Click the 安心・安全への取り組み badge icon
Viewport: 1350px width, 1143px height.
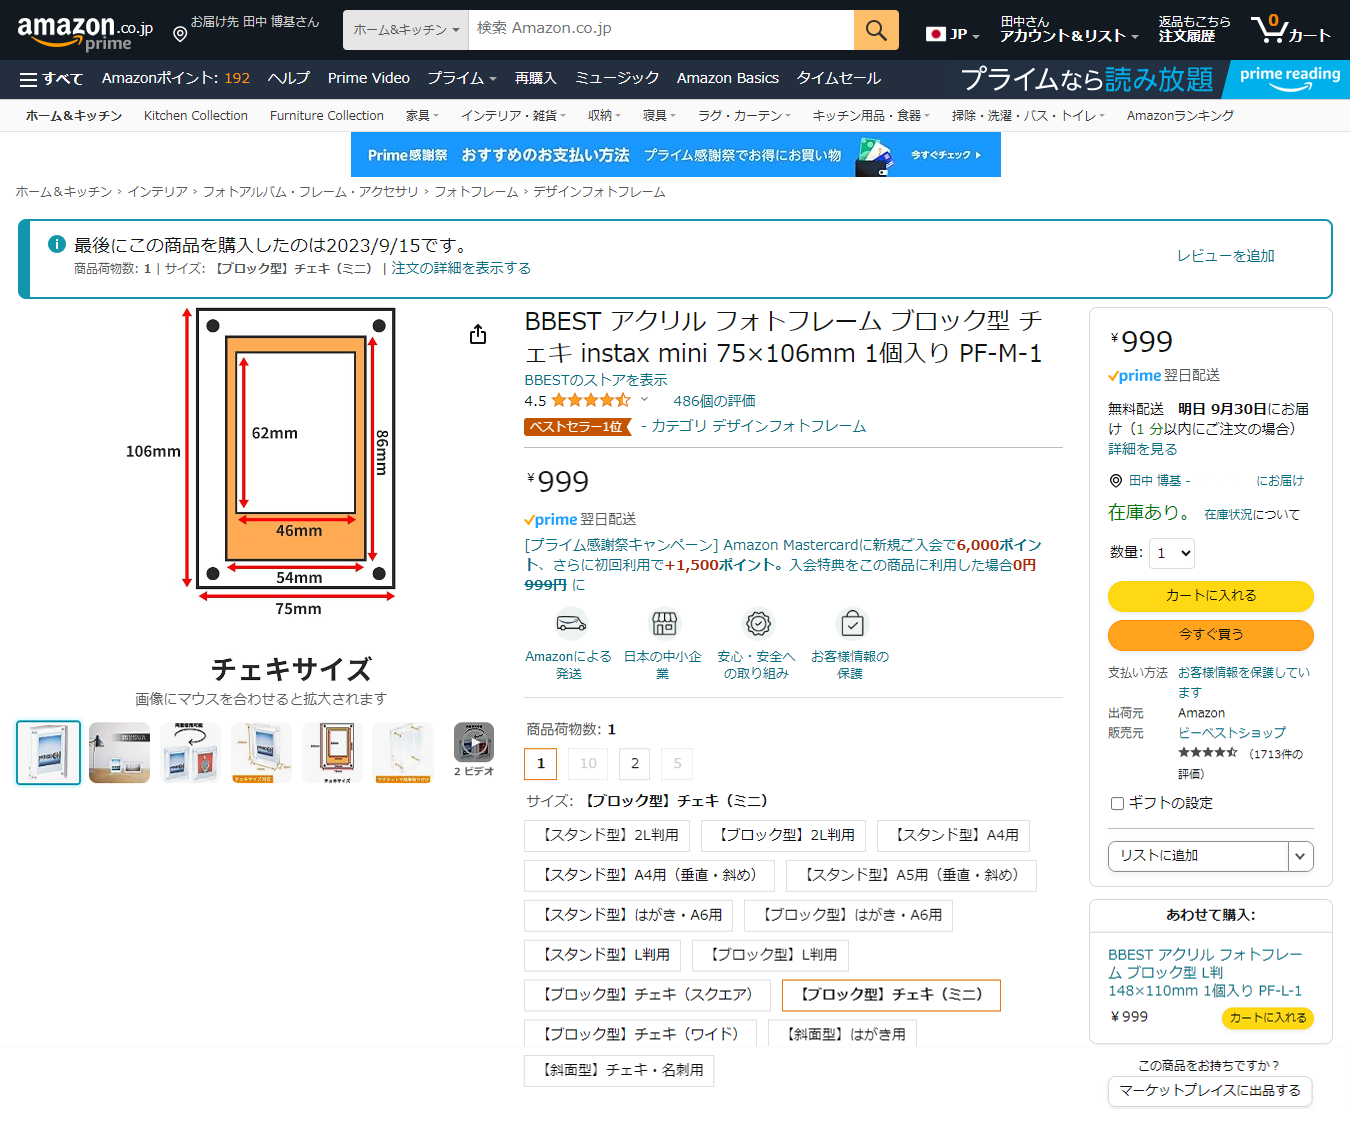758,624
